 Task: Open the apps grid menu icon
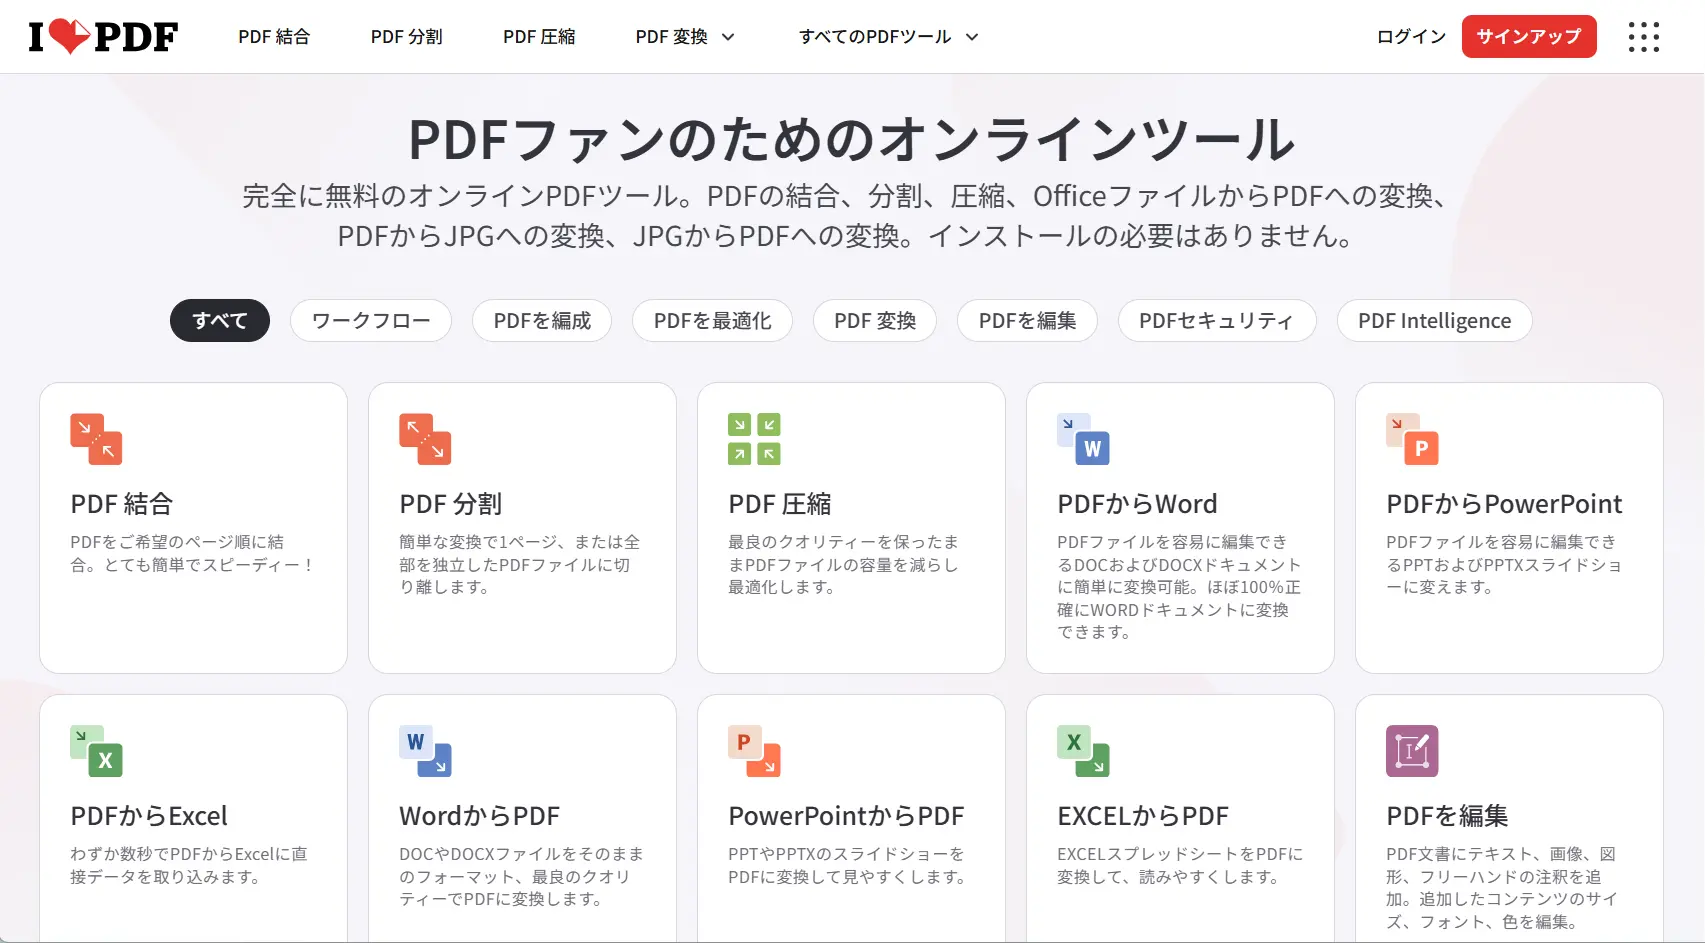click(1643, 37)
